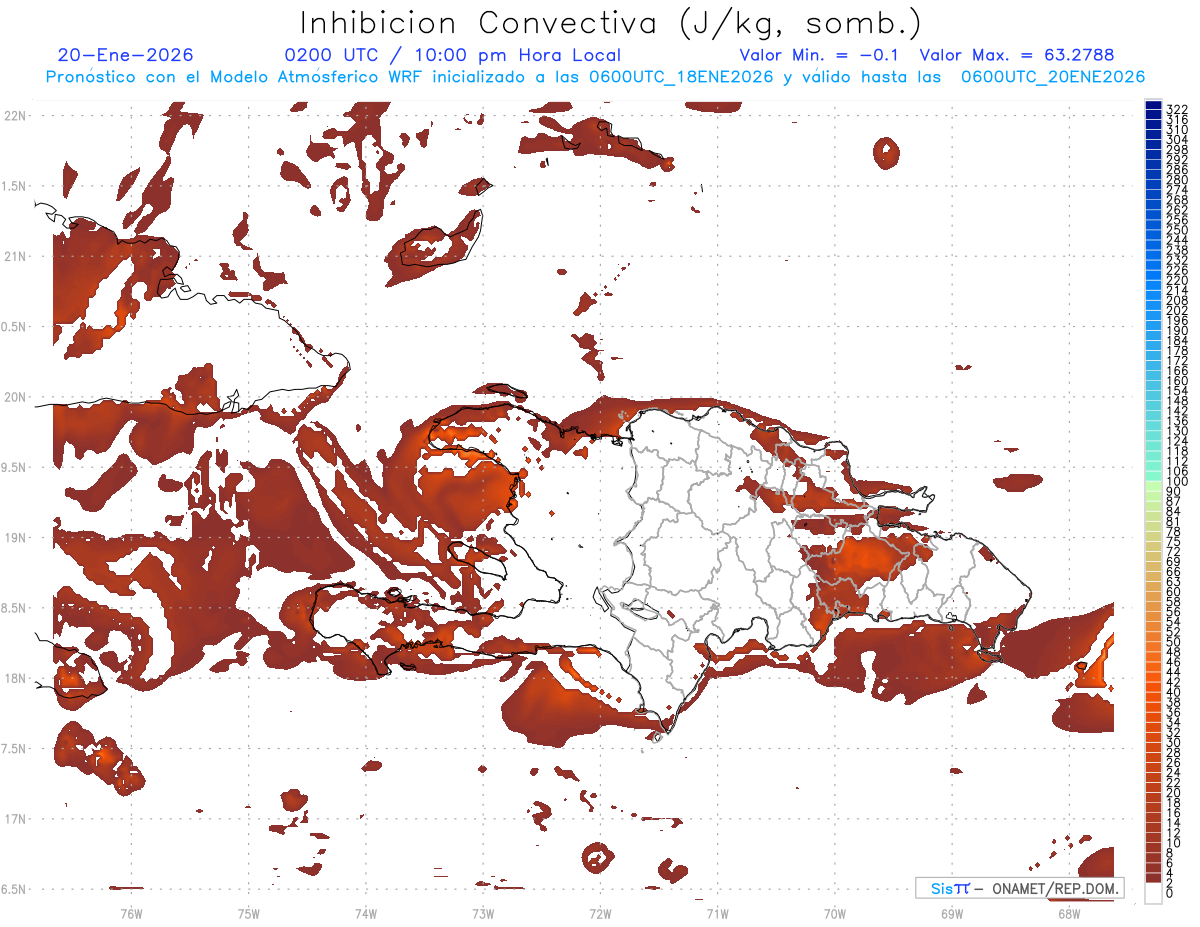The width and height of the screenshot is (1200, 927).
Task: Click the '202' value on the color scale
Action: tap(1176, 311)
